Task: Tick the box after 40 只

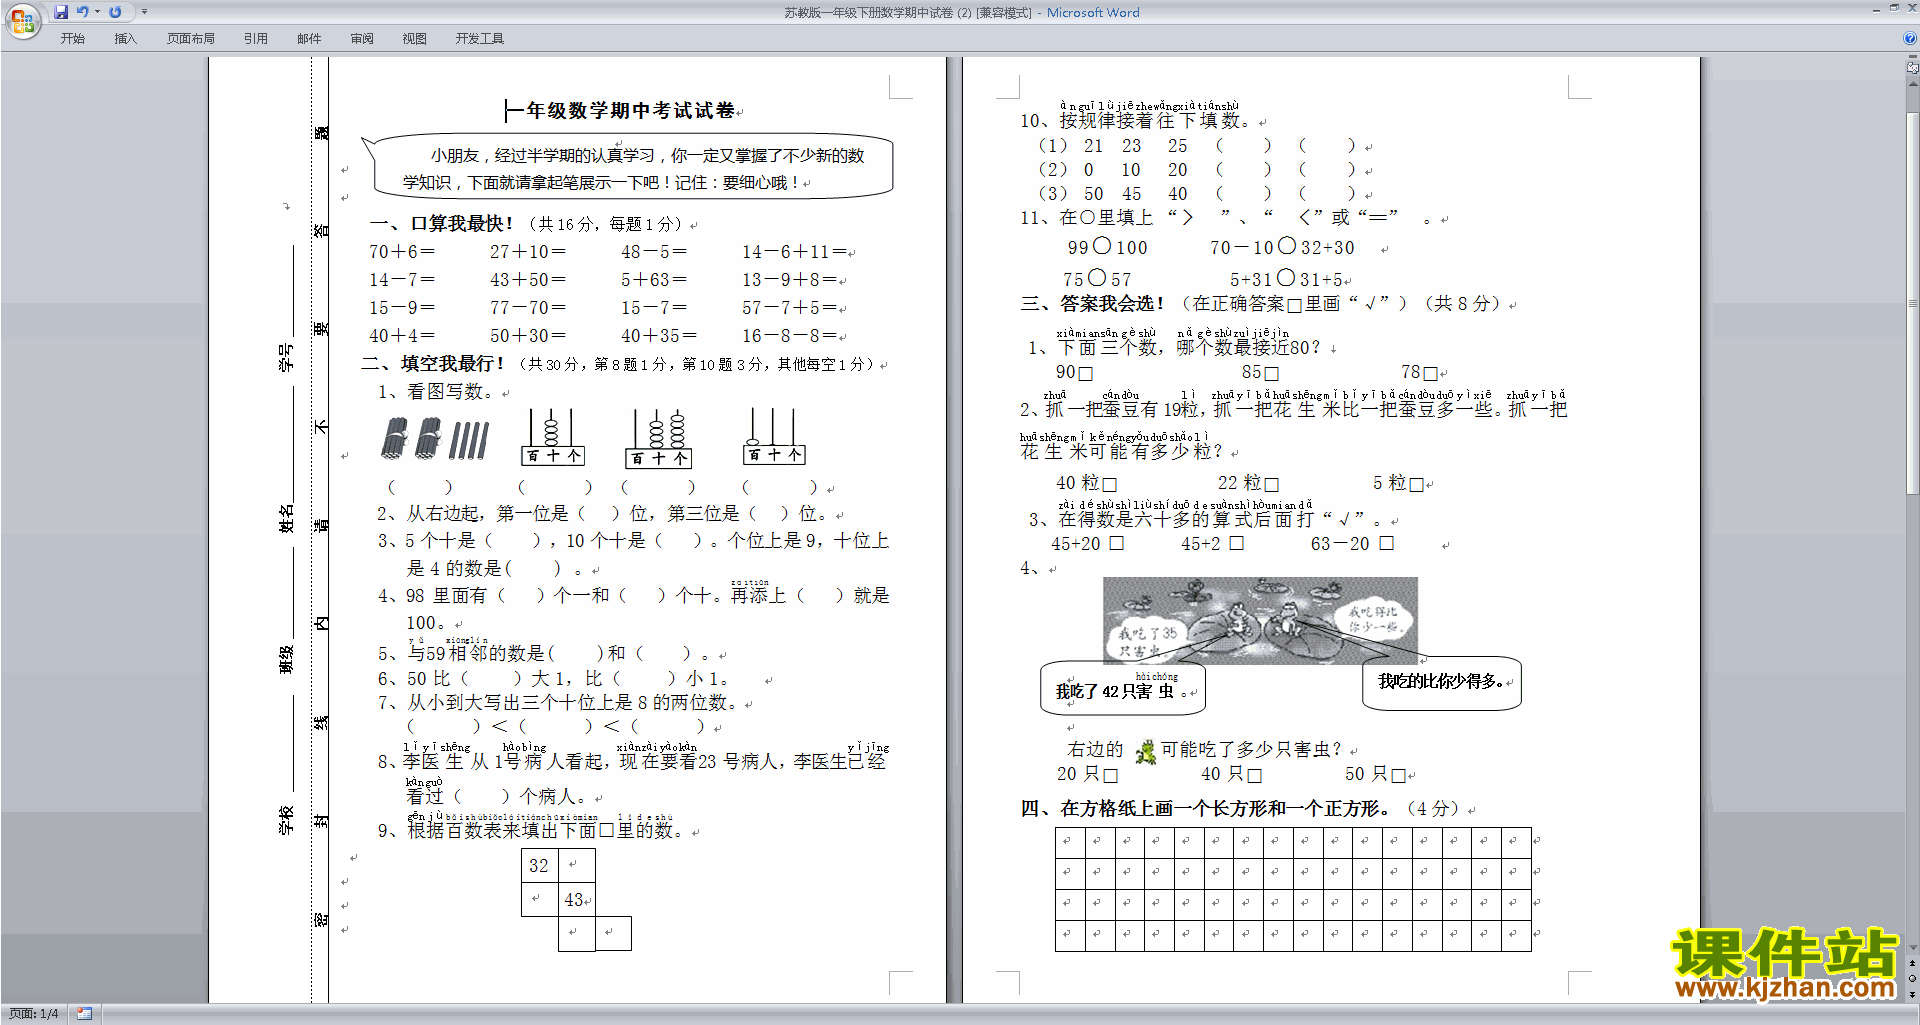Action: (x=1255, y=775)
